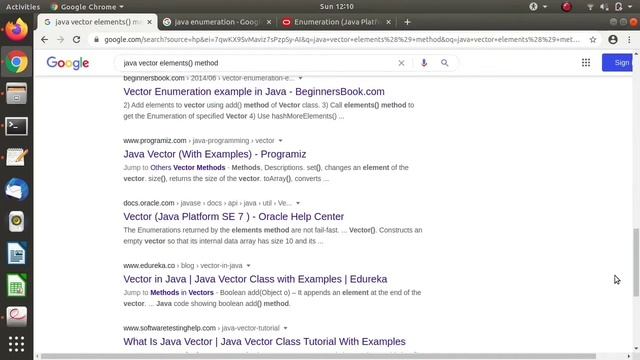Open Vector Enumeration example in Java result

coord(254,91)
